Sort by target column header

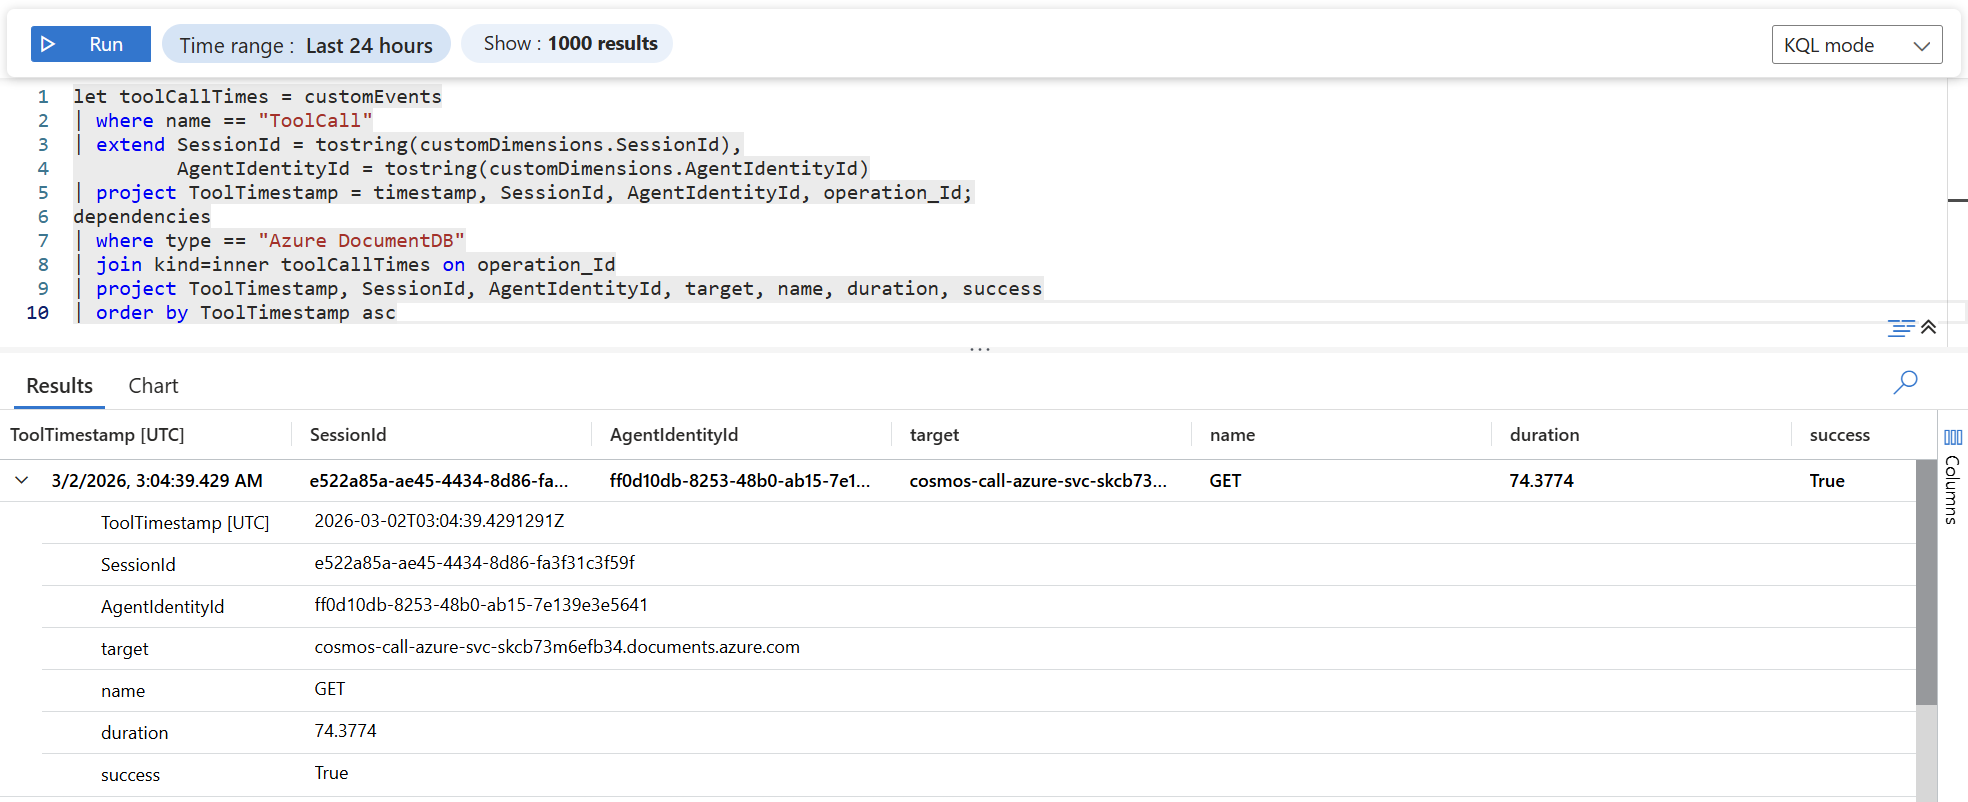pos(934,435)
